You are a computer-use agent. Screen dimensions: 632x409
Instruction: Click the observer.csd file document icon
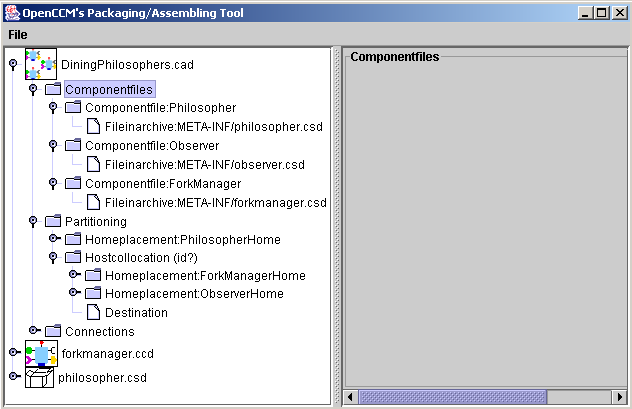click(93, 164)
